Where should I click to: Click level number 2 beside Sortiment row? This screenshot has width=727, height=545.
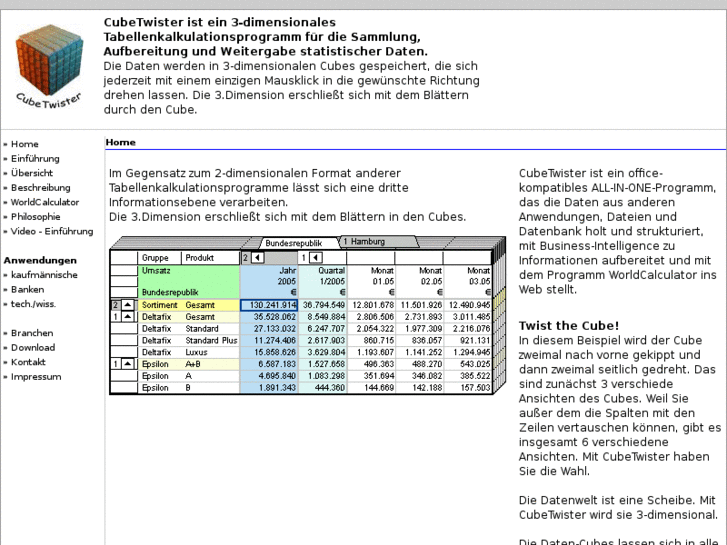[x=116, y=305]
